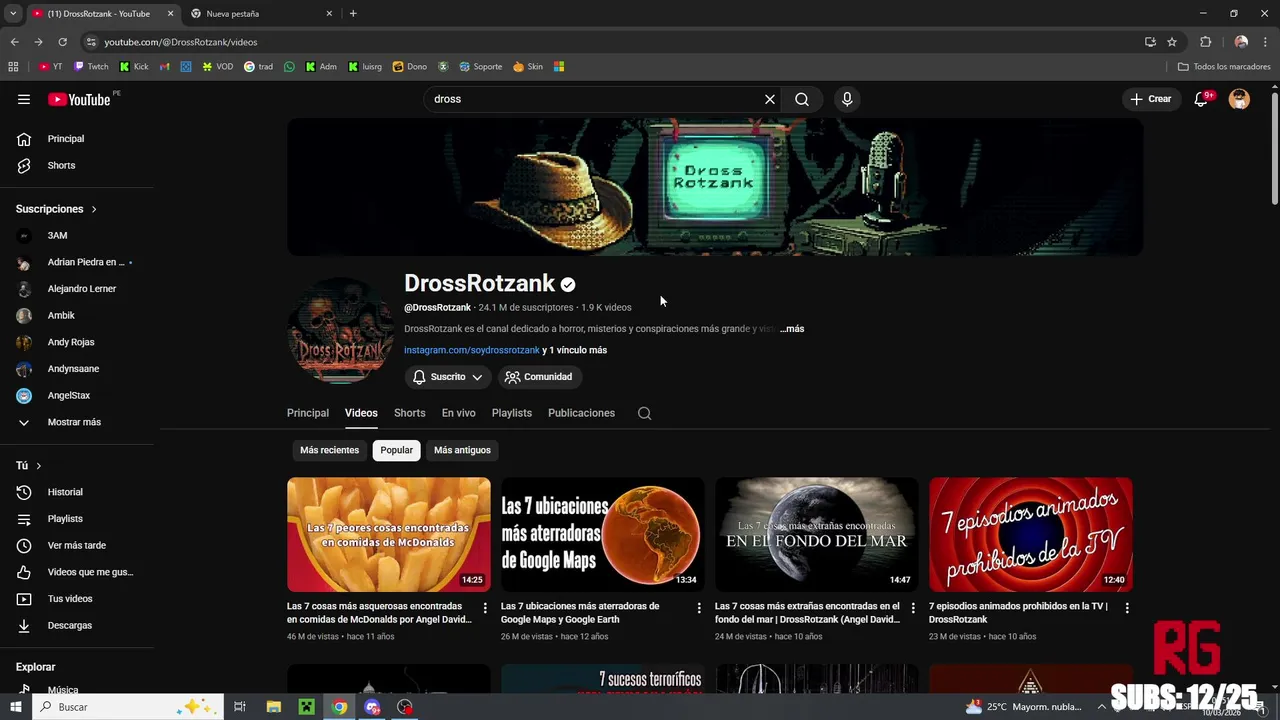Open the Kick bookmark
Image resolution: width=1280 pixels, height=720 pixels.
pos(134,67)
